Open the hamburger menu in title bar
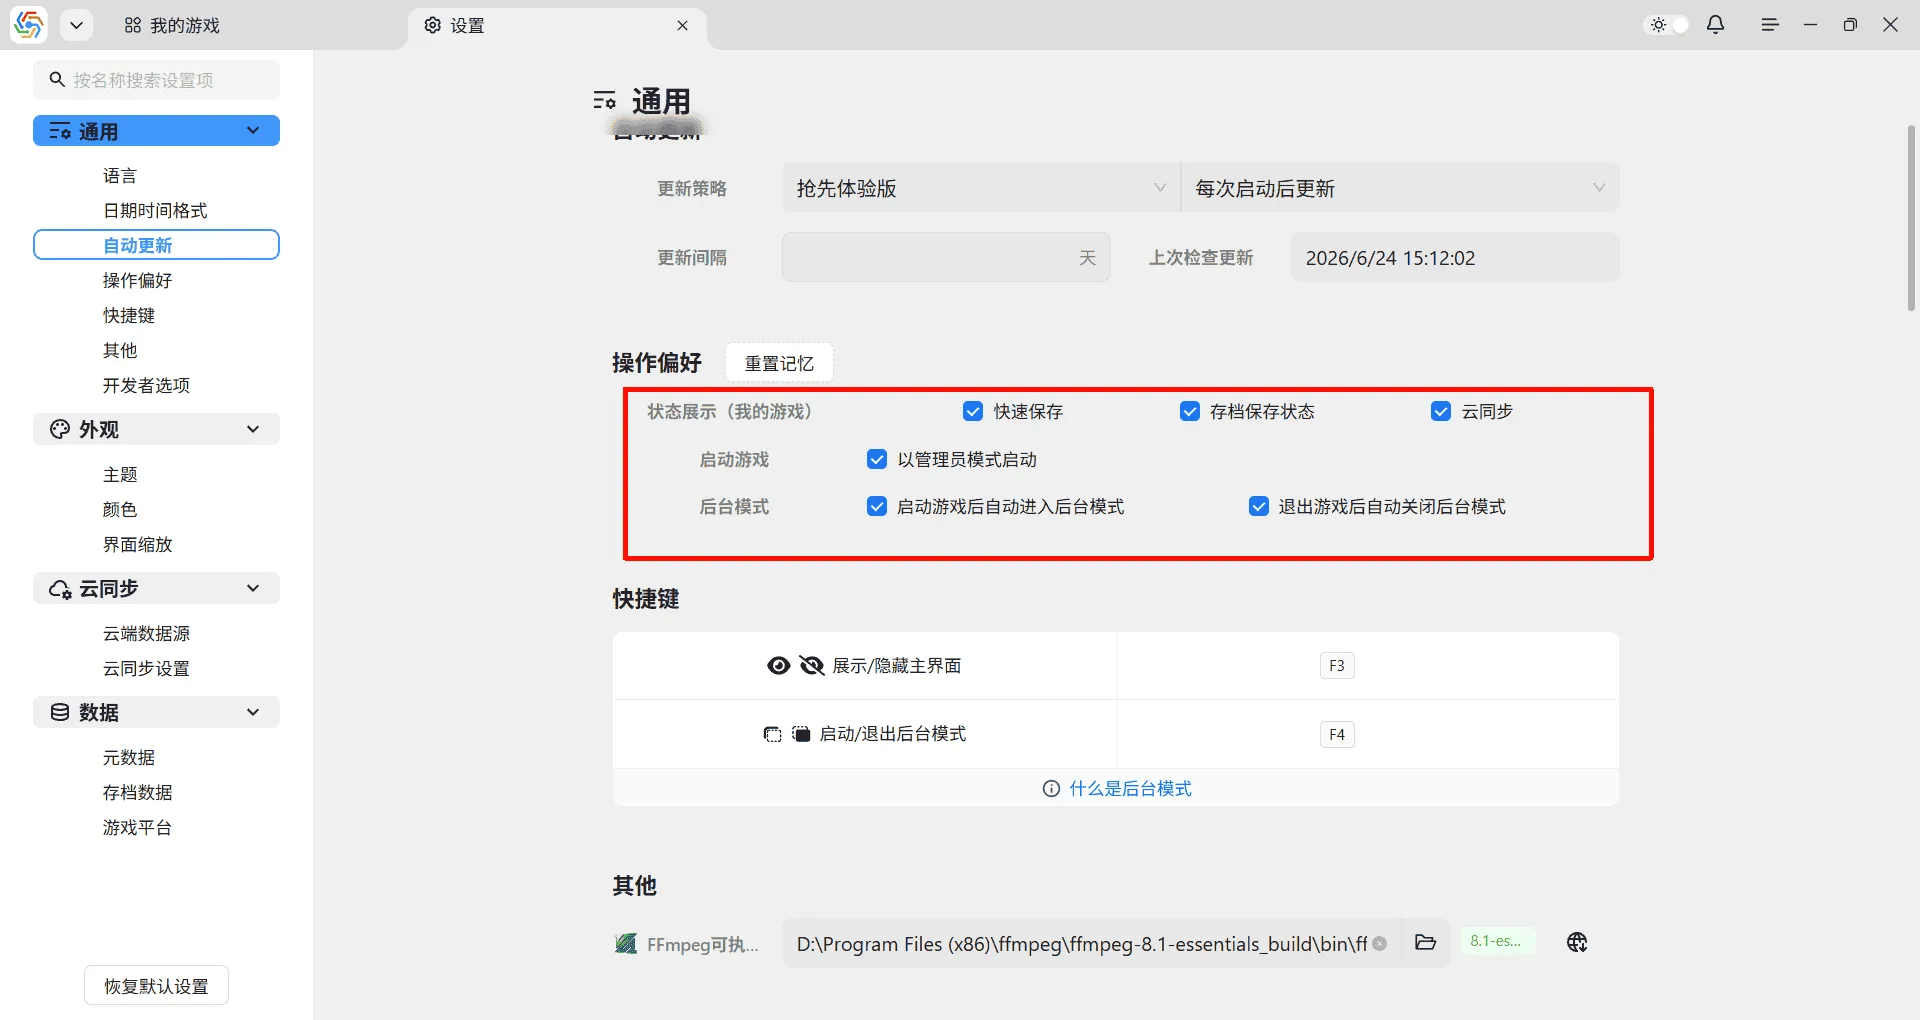This screenshot has height=1020, width=1920. (1770, 25)
